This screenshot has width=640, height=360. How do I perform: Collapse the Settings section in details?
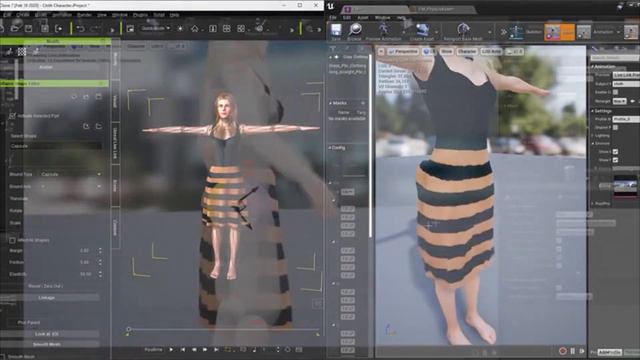point(593,111)
